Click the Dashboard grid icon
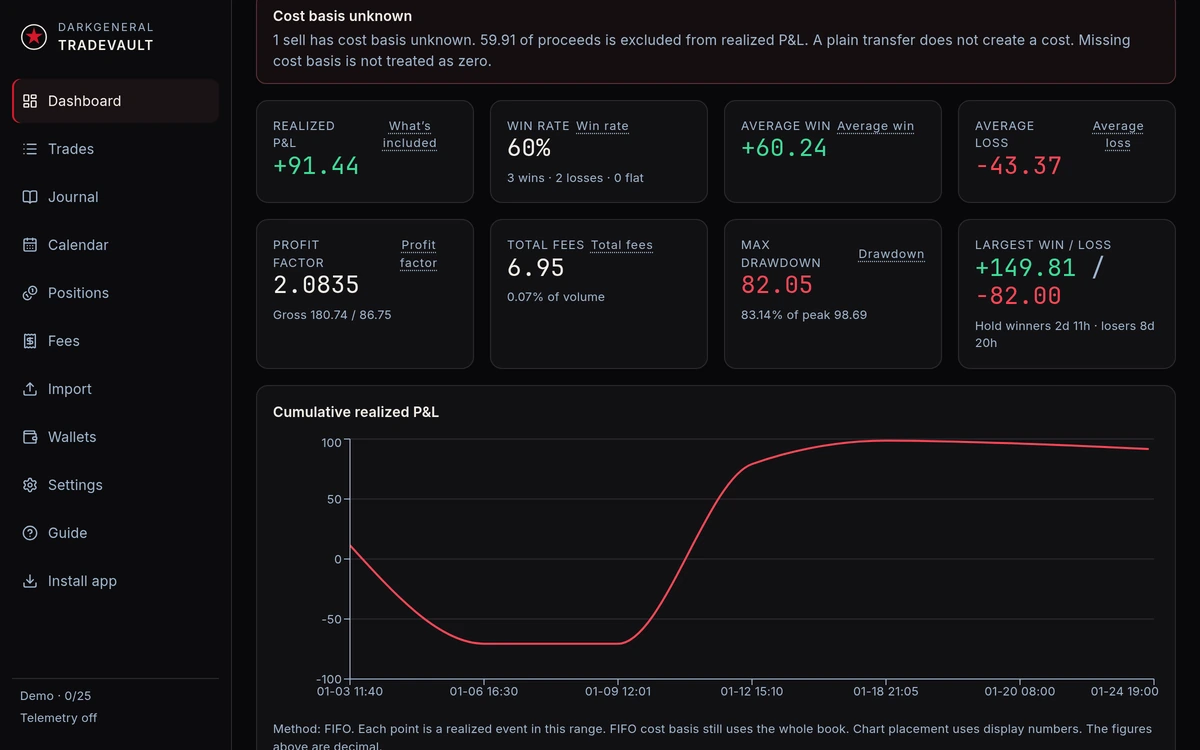Viewport: 1200px width, 750px height. 30,101
